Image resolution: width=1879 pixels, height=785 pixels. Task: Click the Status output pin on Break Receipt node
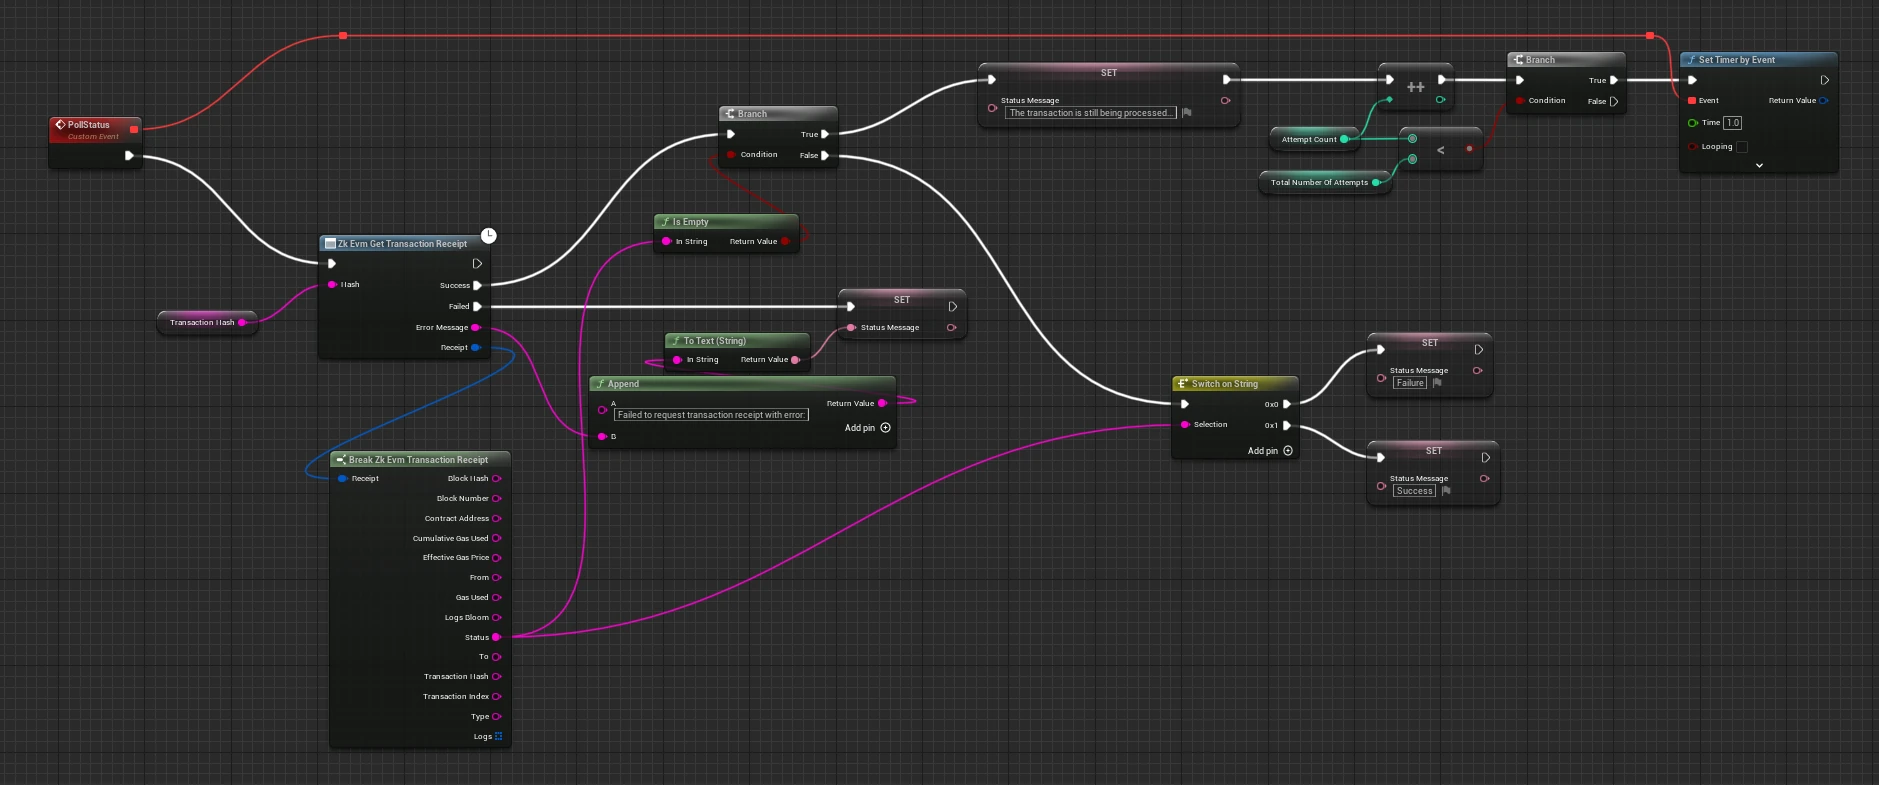tap(496, 637)
